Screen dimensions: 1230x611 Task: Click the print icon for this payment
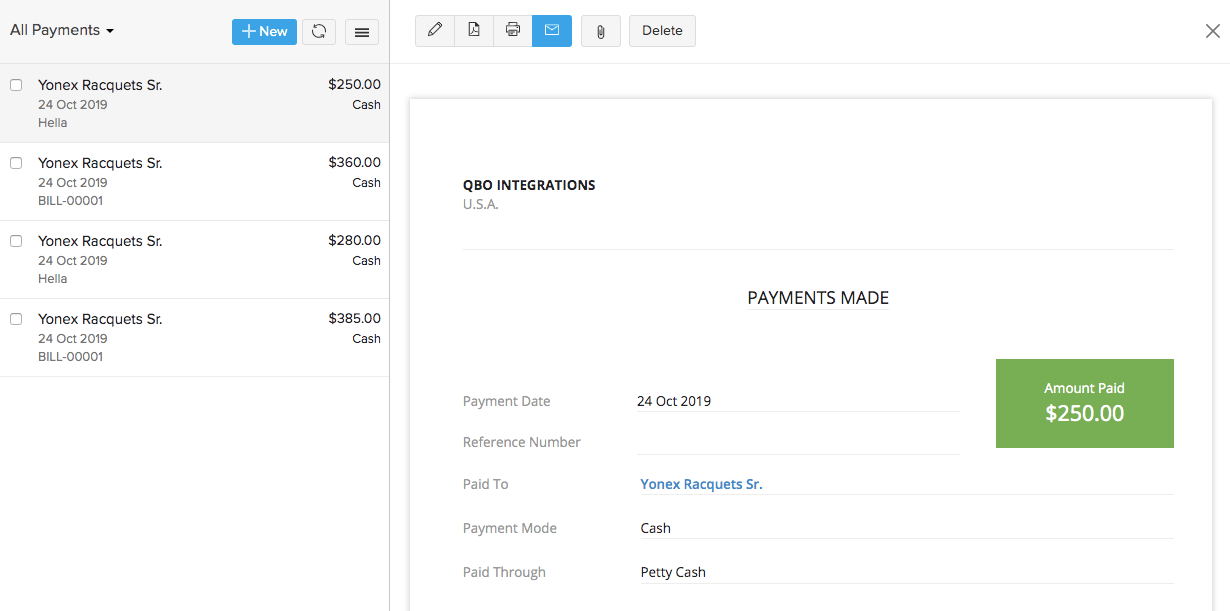[513, 30]
